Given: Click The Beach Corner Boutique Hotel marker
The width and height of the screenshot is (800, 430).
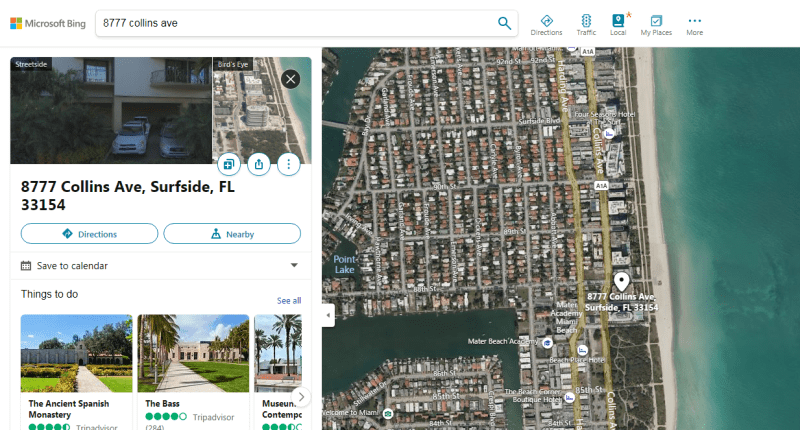Looking at the screenshot, I should pos(570,397).
